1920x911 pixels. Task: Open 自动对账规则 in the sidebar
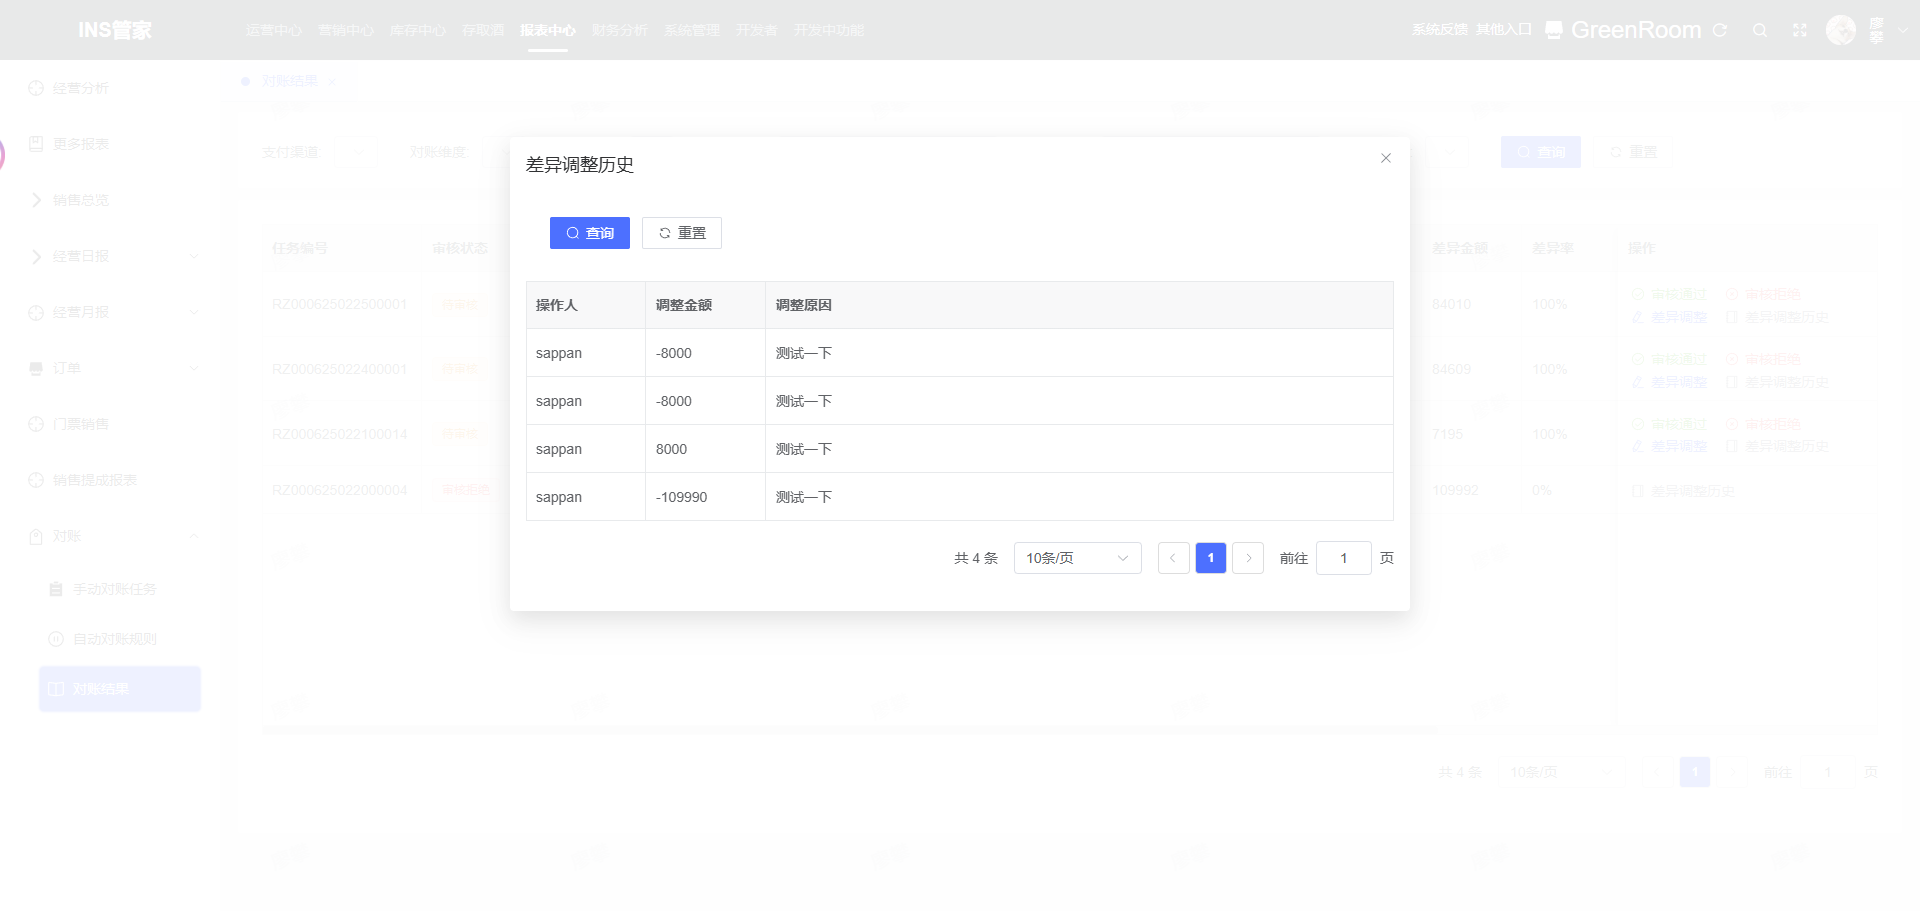(115, 639)
